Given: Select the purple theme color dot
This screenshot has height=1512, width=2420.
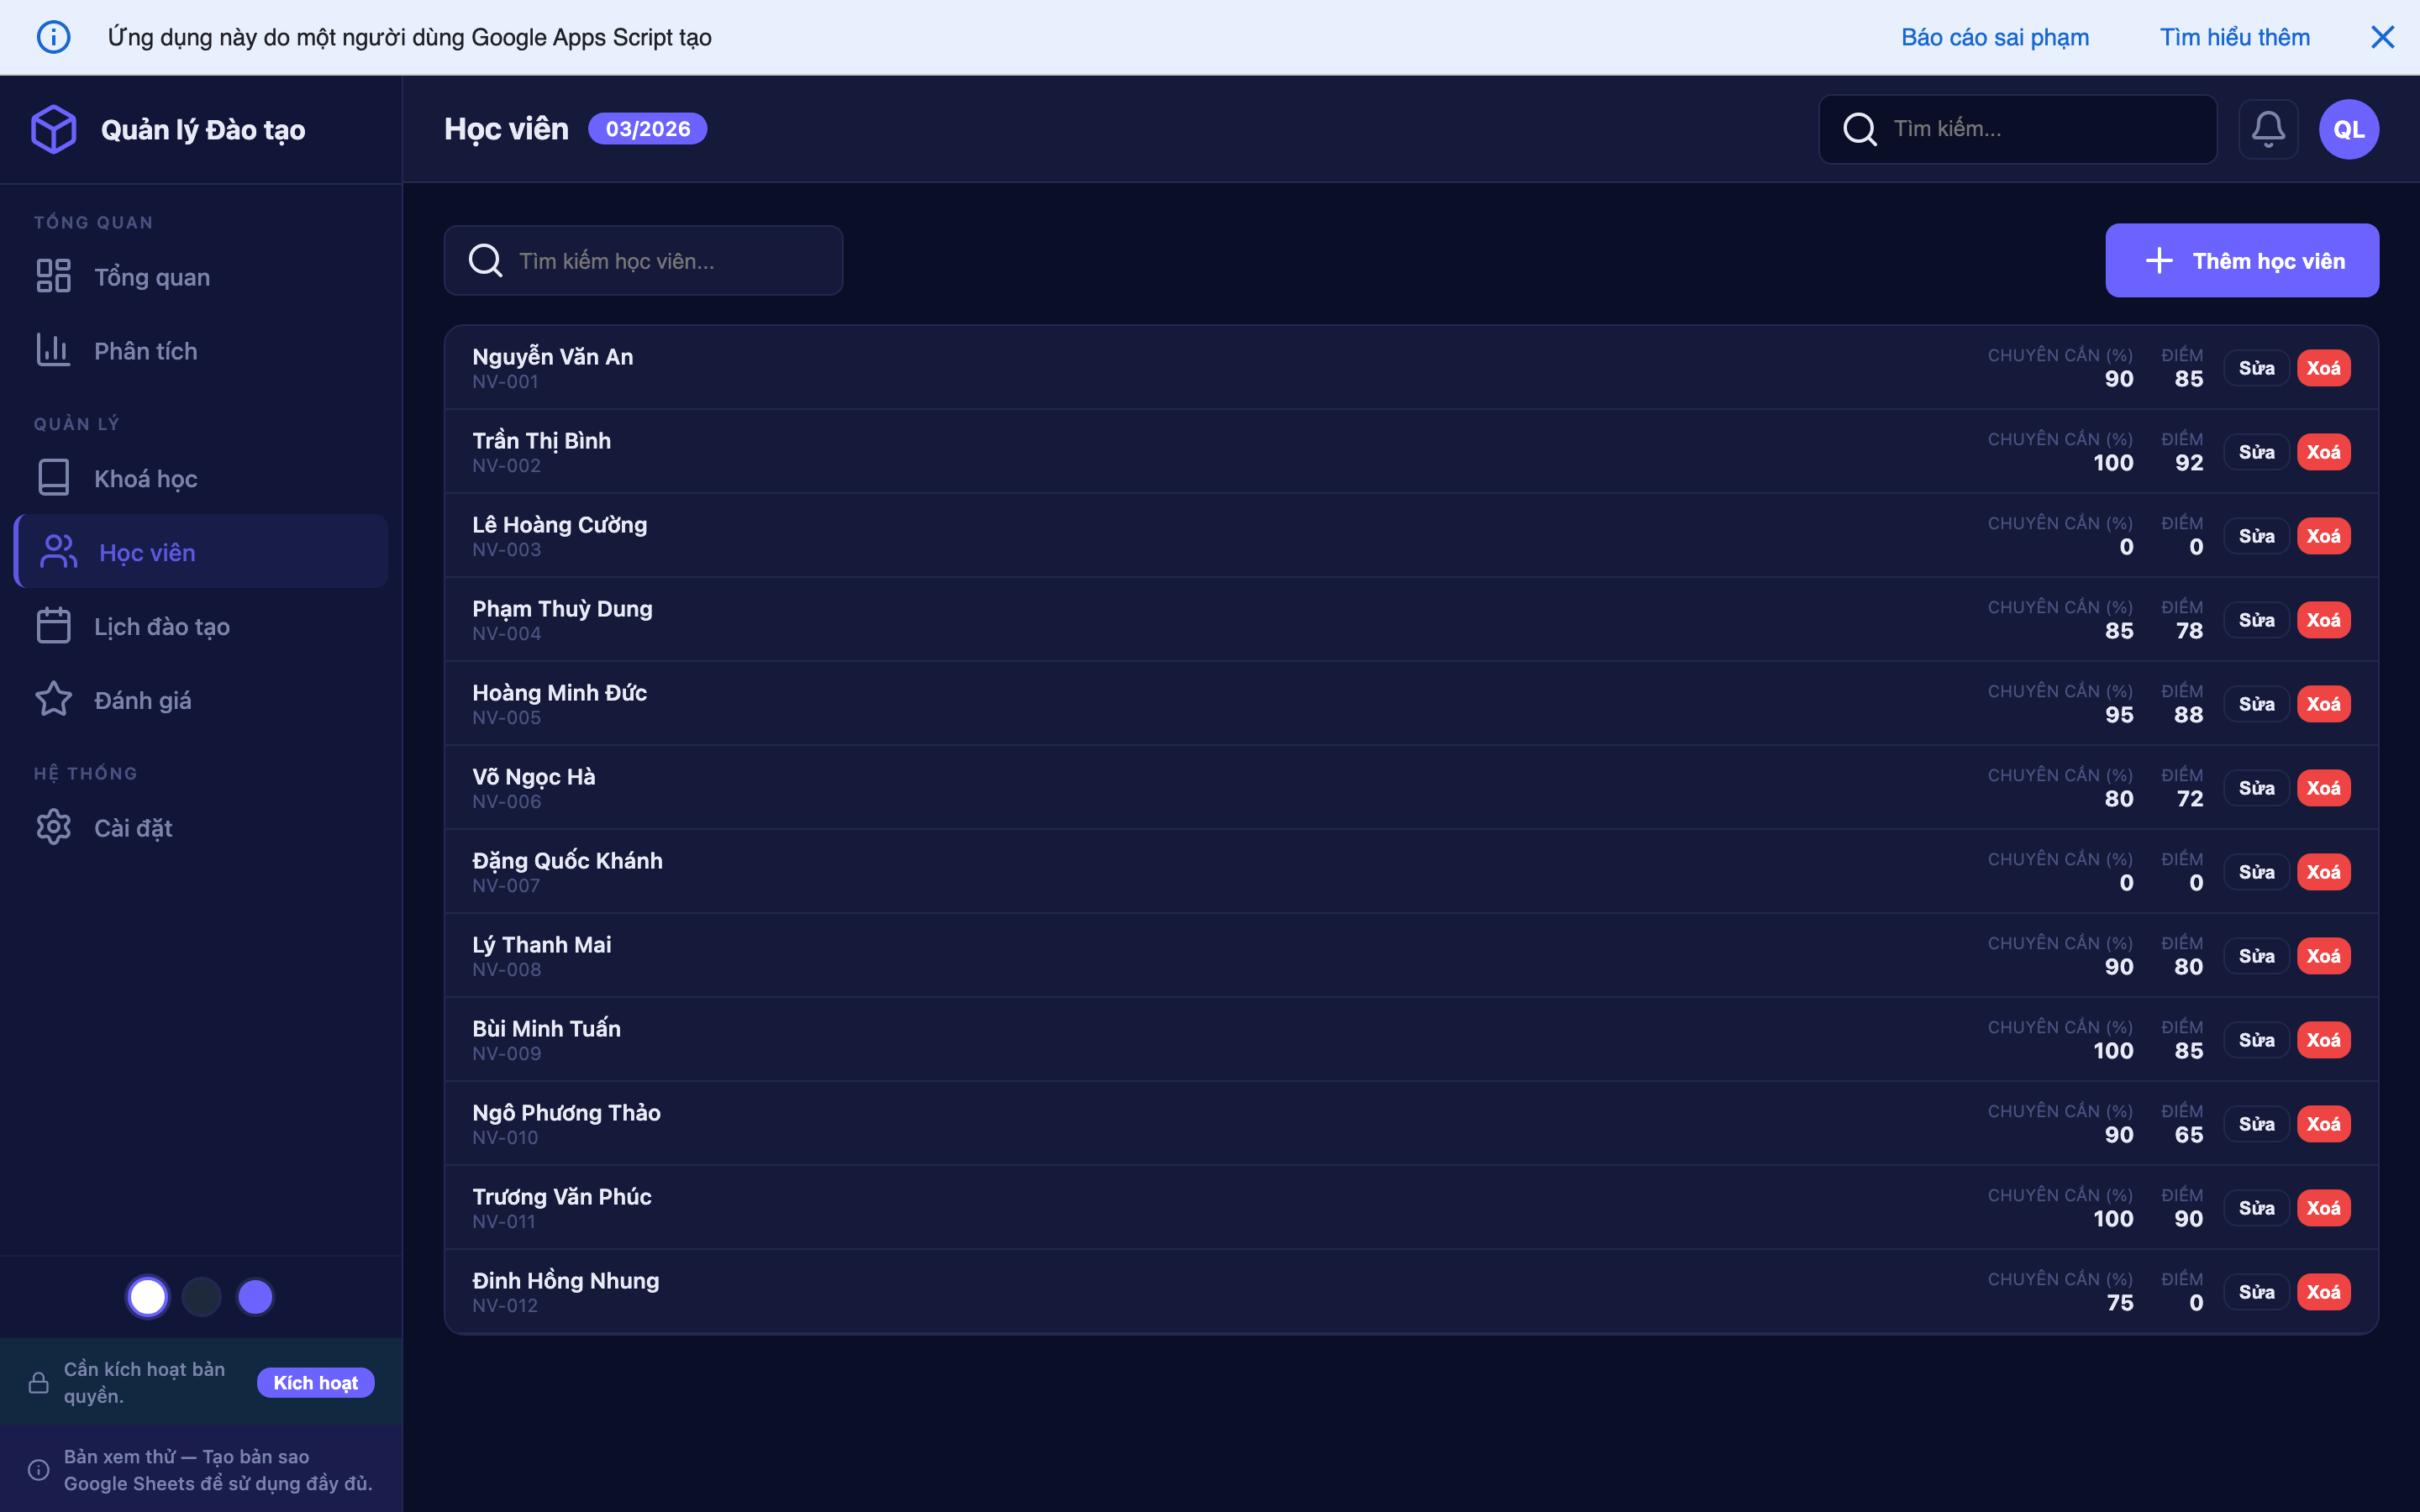Looking at the screenshot, I should (255, 1297).
